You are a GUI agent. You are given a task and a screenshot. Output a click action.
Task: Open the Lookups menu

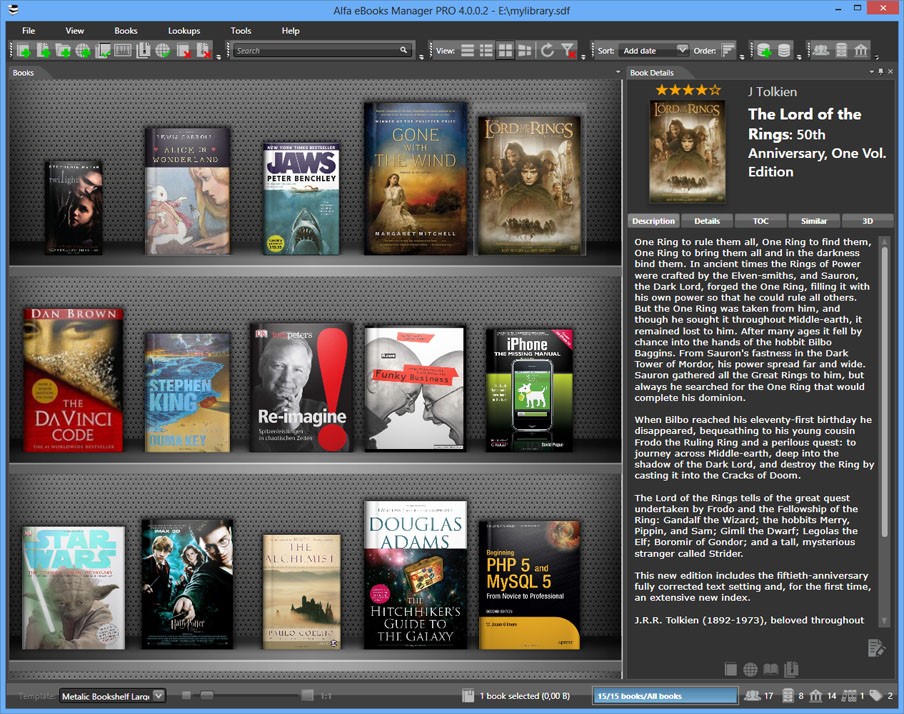[x=183, y=31]
